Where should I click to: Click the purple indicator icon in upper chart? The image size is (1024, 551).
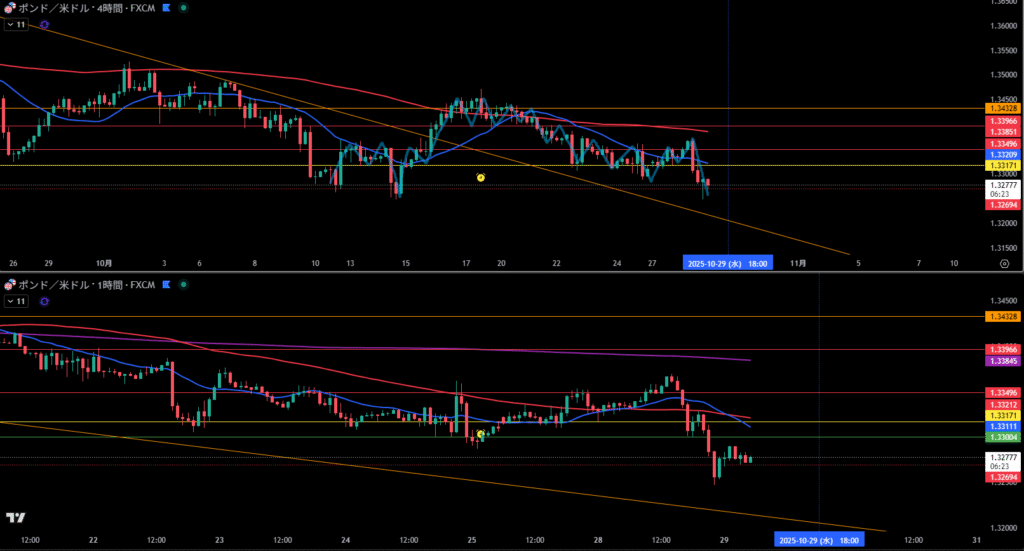[44, 23]
